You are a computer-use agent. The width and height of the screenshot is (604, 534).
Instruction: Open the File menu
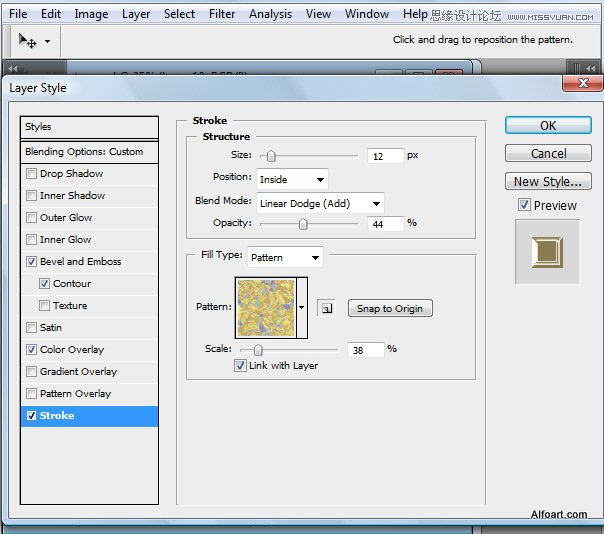click(x=18, y=14)
